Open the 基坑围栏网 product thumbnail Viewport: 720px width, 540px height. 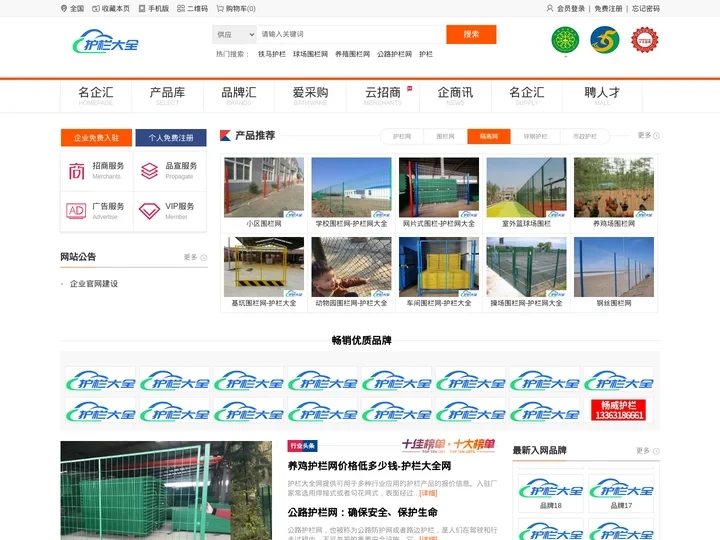tap(264, 267)
